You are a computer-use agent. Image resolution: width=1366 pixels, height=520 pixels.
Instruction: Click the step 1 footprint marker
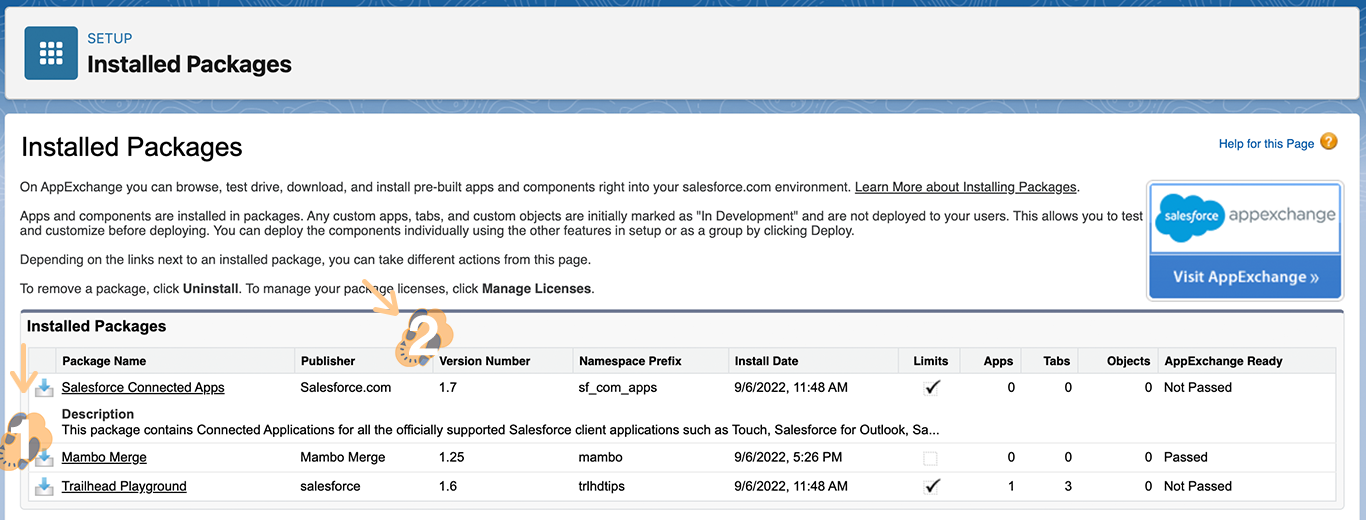[x=22, y=440]
